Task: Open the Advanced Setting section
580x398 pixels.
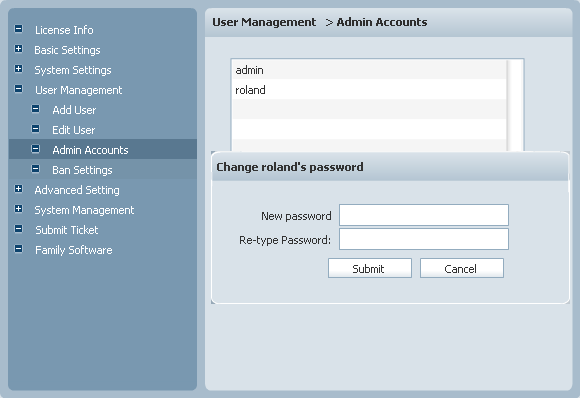Action: pos(77,190)
